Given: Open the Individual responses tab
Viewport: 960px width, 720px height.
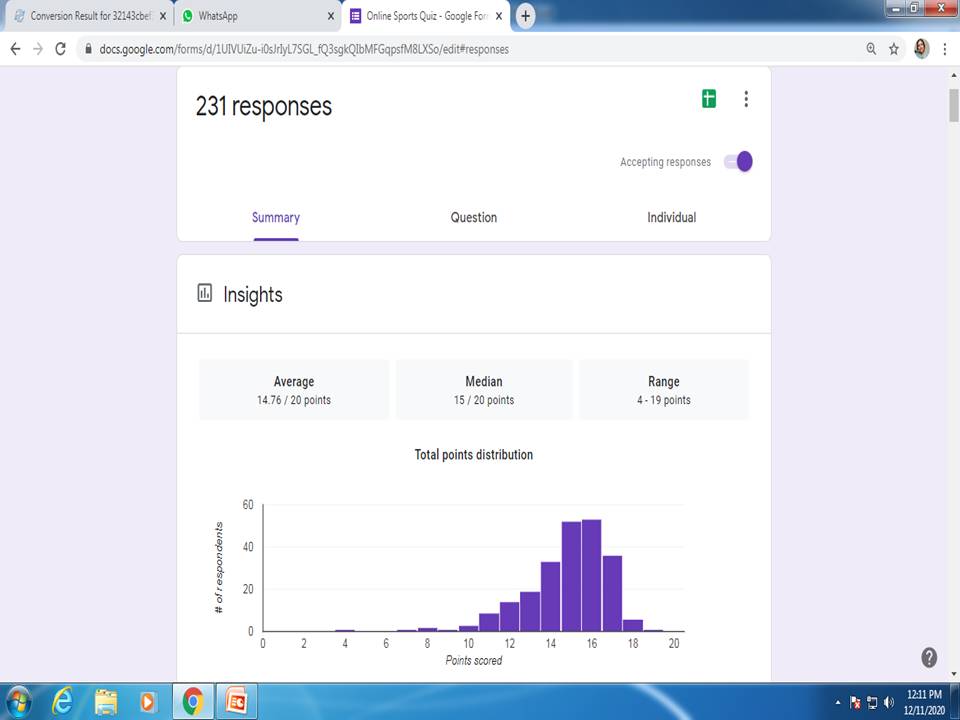Looking at the screenshot, I should tap(671, 218).
